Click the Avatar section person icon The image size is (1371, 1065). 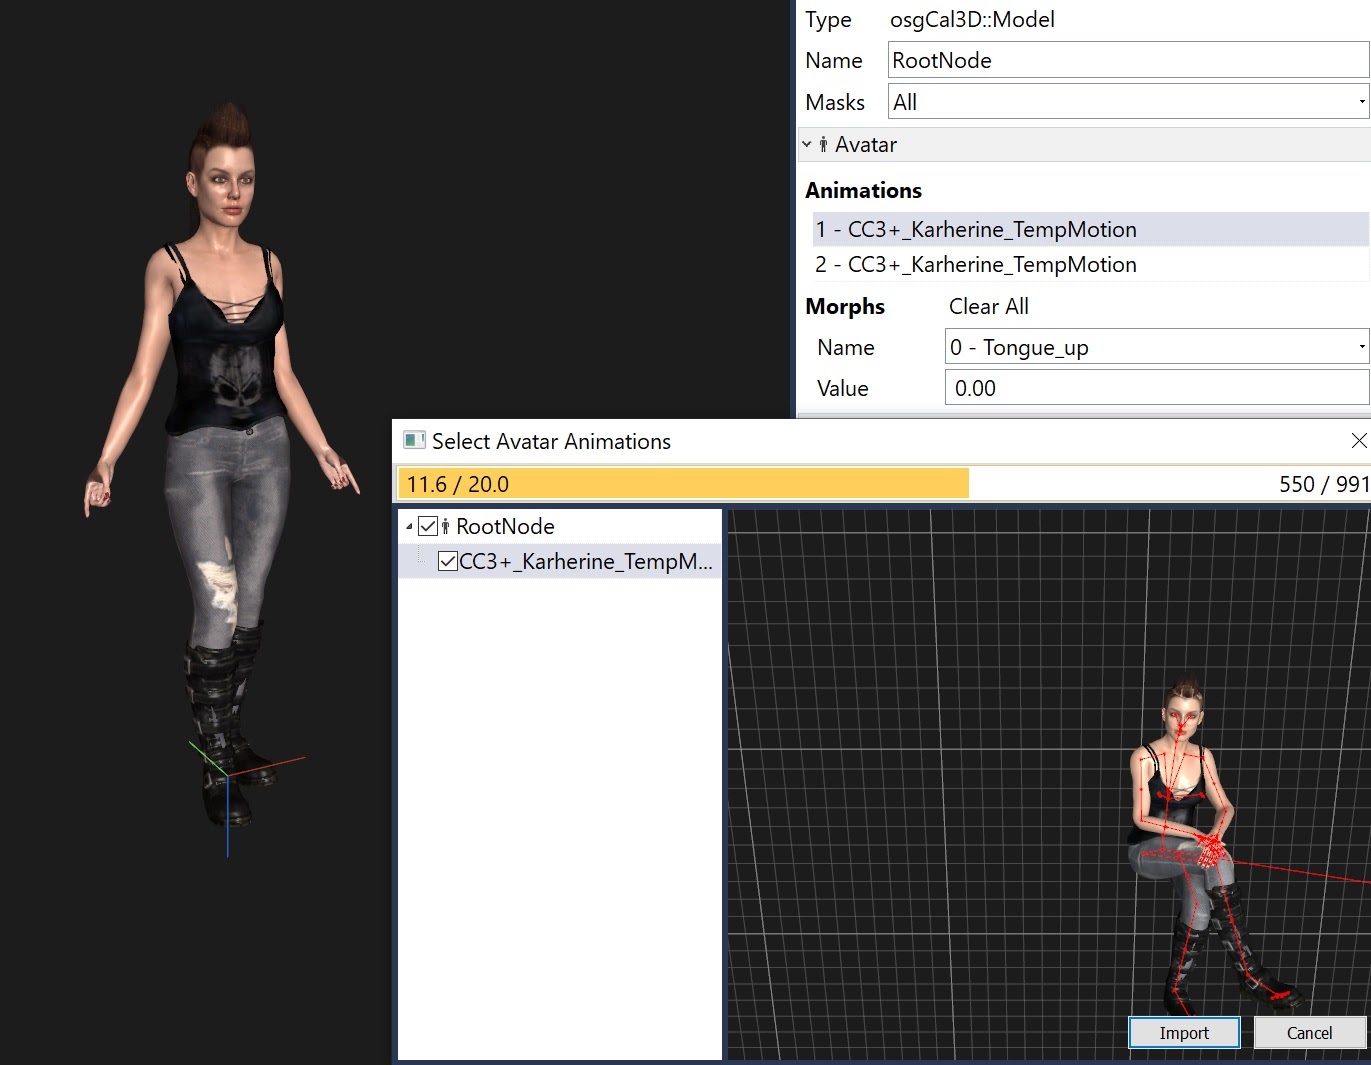823,145
